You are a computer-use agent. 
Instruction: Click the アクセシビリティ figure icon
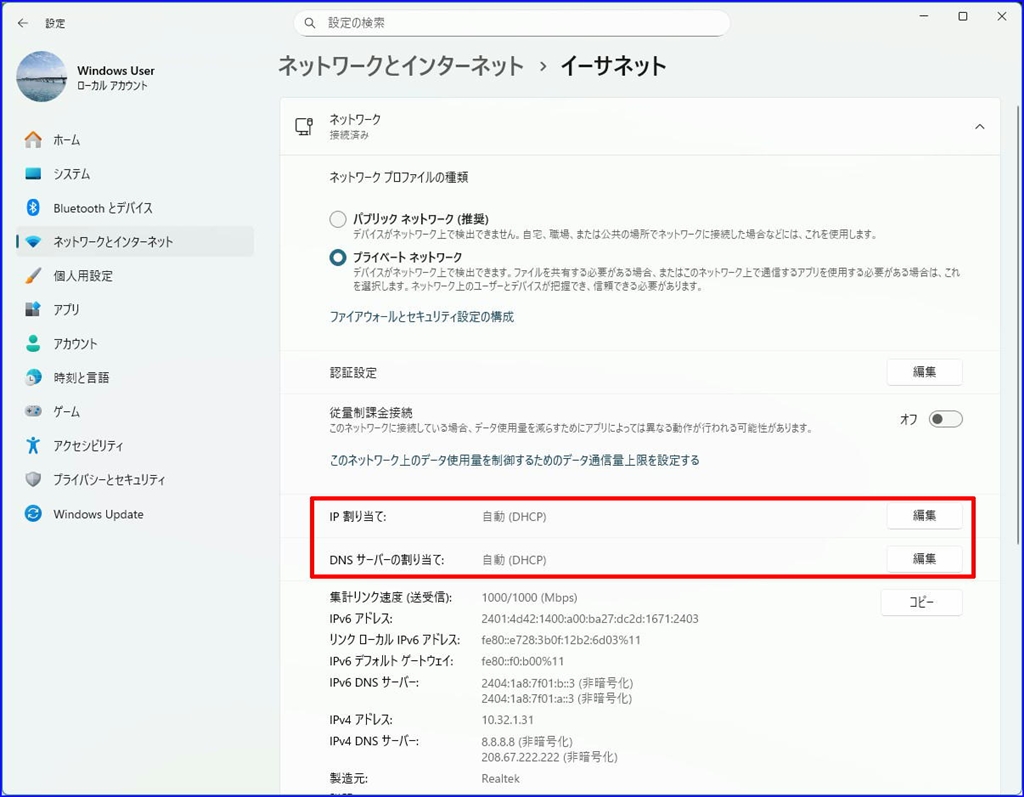[33, 446]
